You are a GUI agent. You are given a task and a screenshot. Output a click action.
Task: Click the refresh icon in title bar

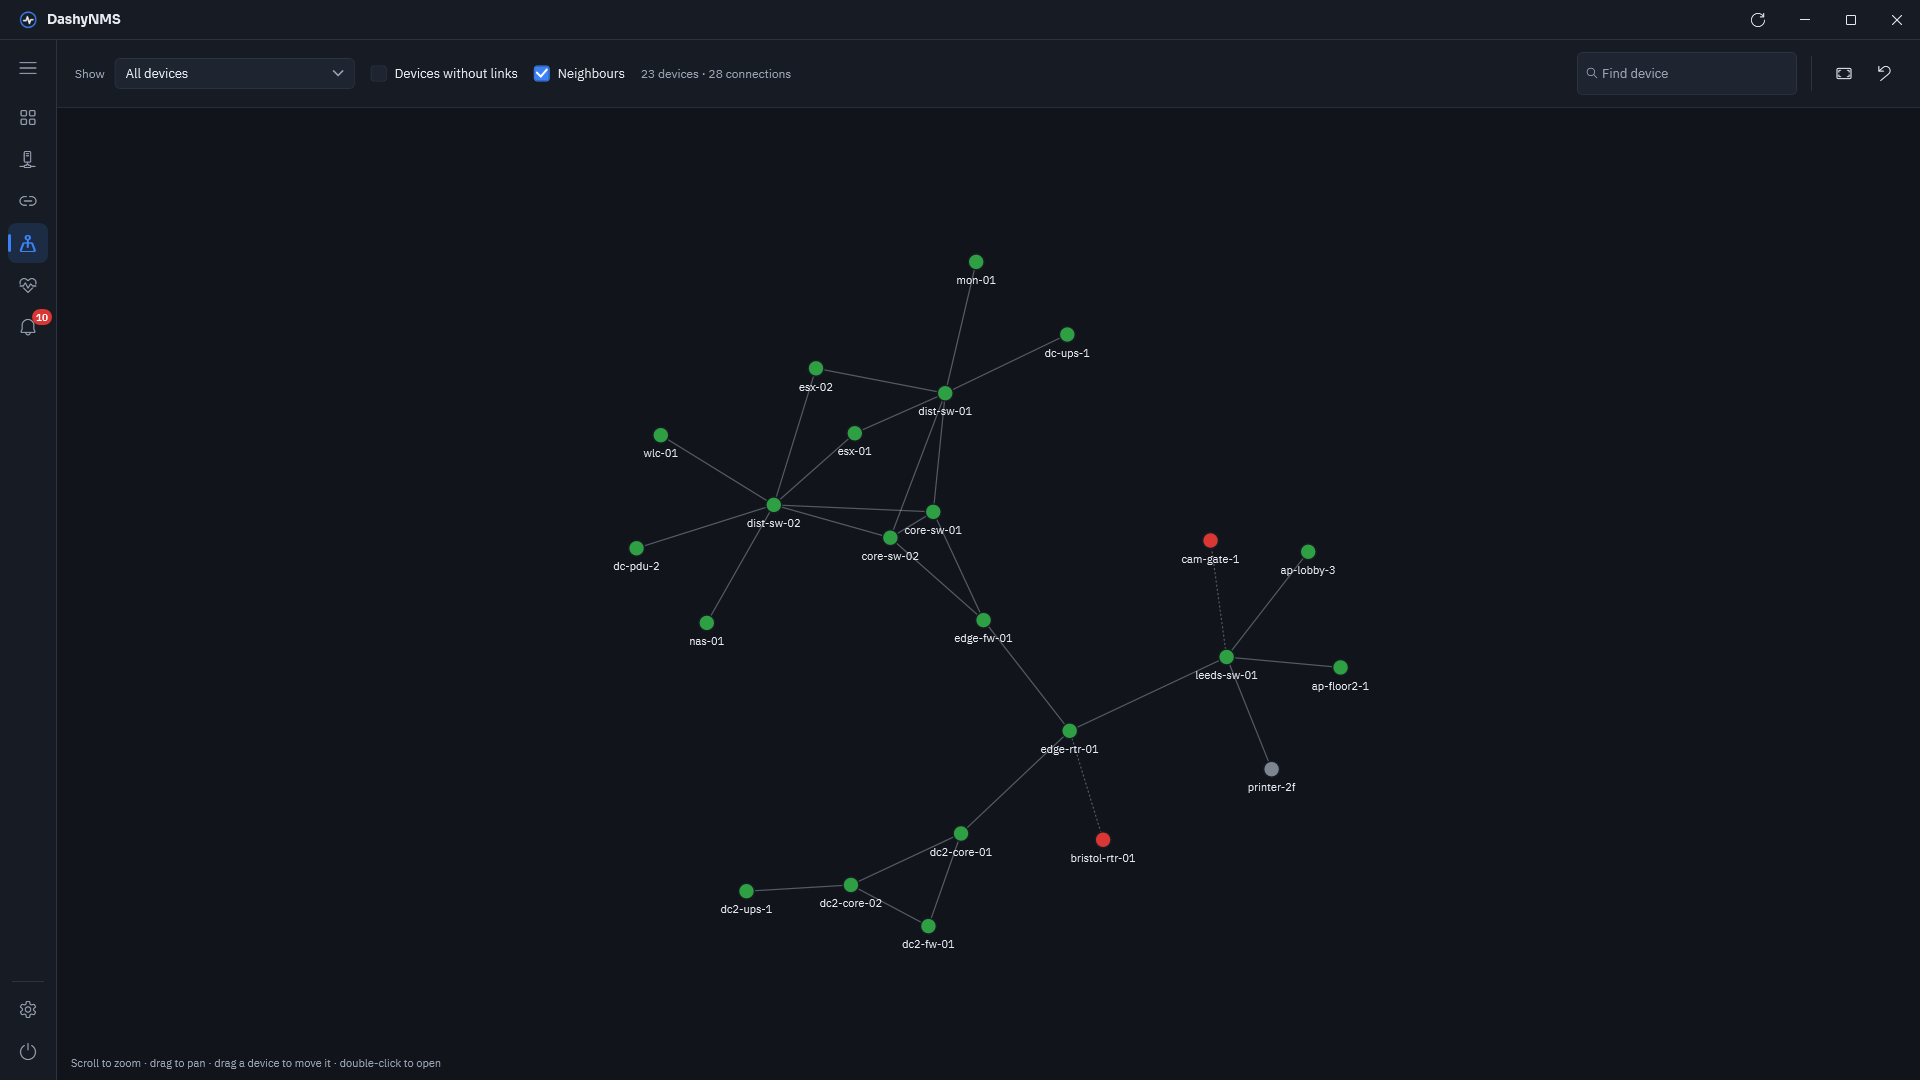pyautogui.click(x=1758, y=20)
